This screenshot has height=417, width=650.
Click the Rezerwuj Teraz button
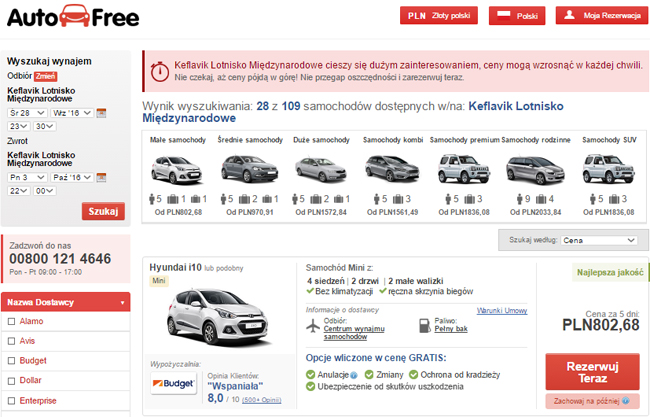[592, 372]
